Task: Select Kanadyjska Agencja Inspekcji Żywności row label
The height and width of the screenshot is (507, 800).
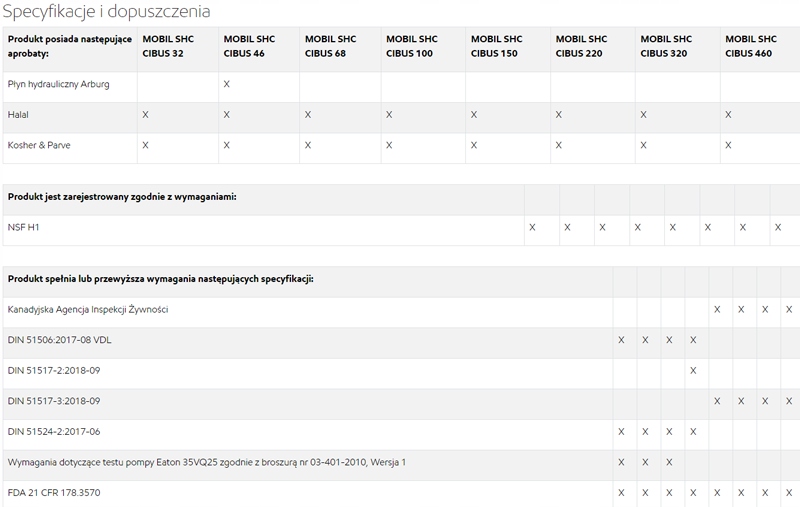Action: click(x=88, y=310)
